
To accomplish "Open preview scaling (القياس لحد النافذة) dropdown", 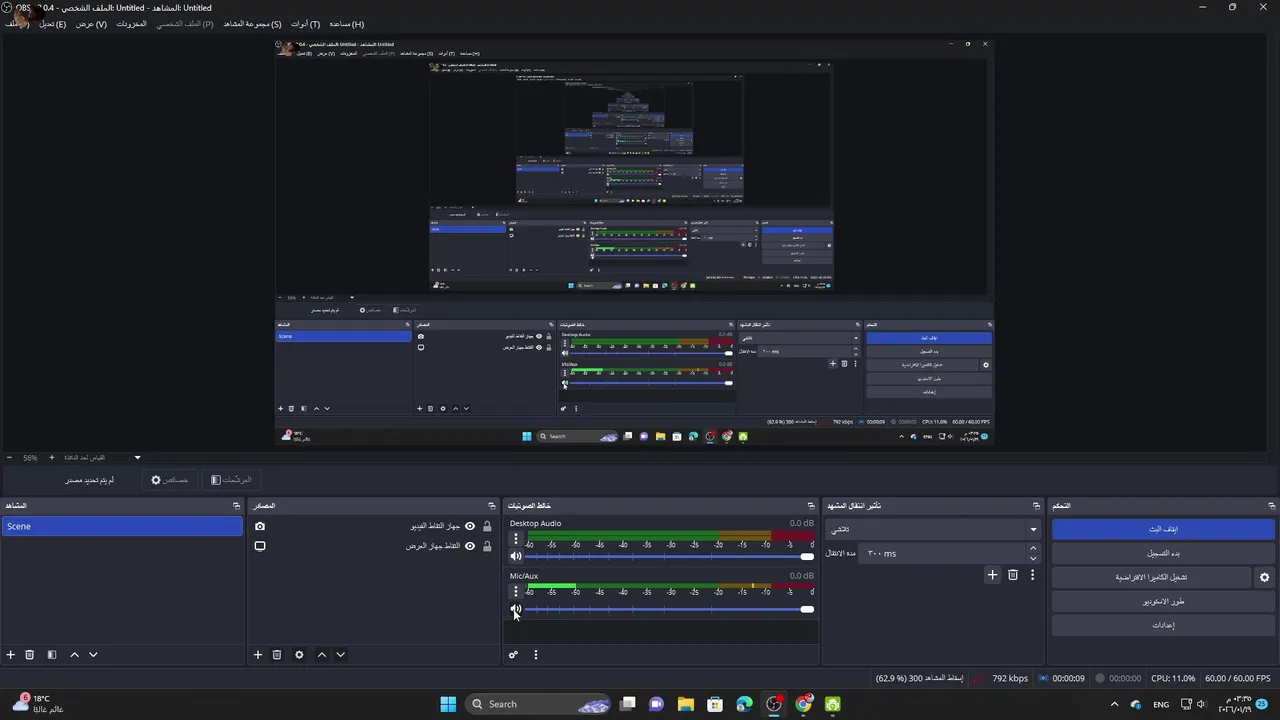I will 102,458.
